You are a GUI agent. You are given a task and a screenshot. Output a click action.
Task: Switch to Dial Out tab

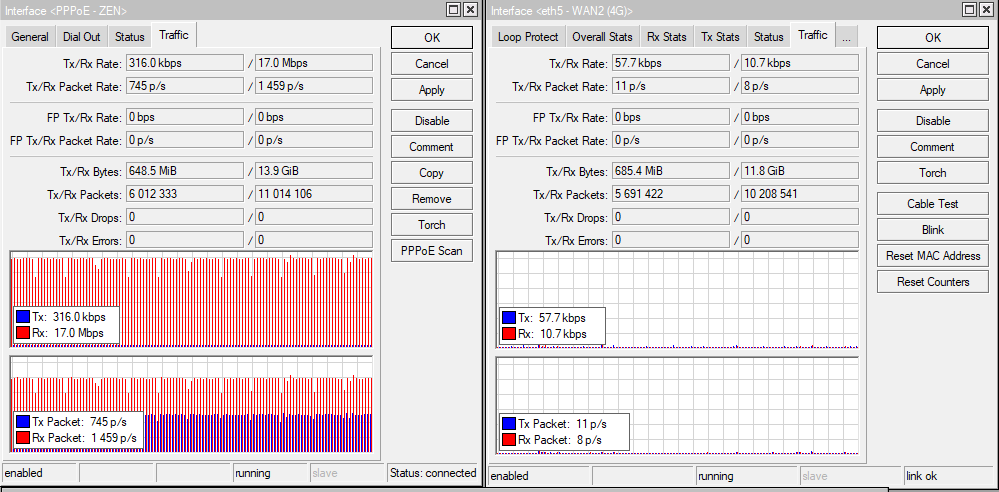coord(82,37)
